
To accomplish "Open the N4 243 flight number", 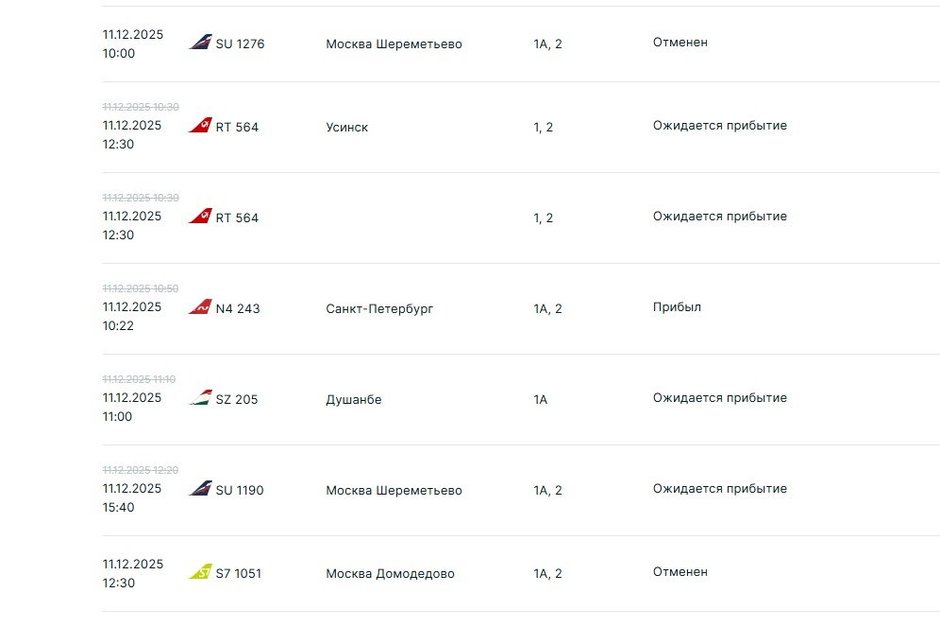I will click(x=238, y=309).
